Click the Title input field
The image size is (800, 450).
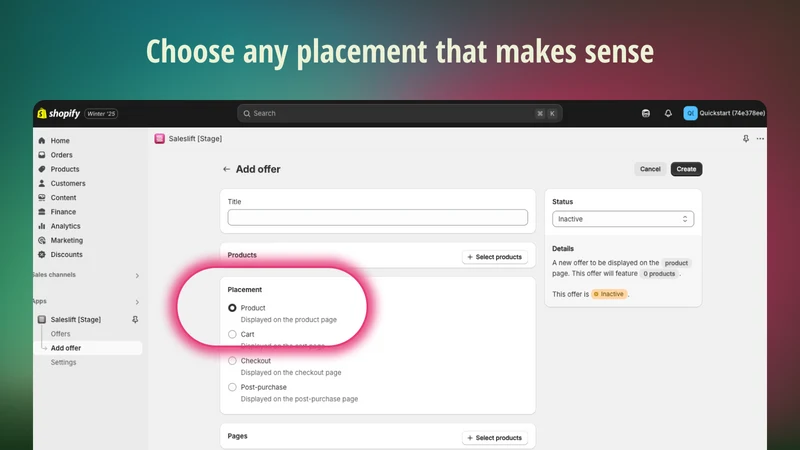coord(378,217)
